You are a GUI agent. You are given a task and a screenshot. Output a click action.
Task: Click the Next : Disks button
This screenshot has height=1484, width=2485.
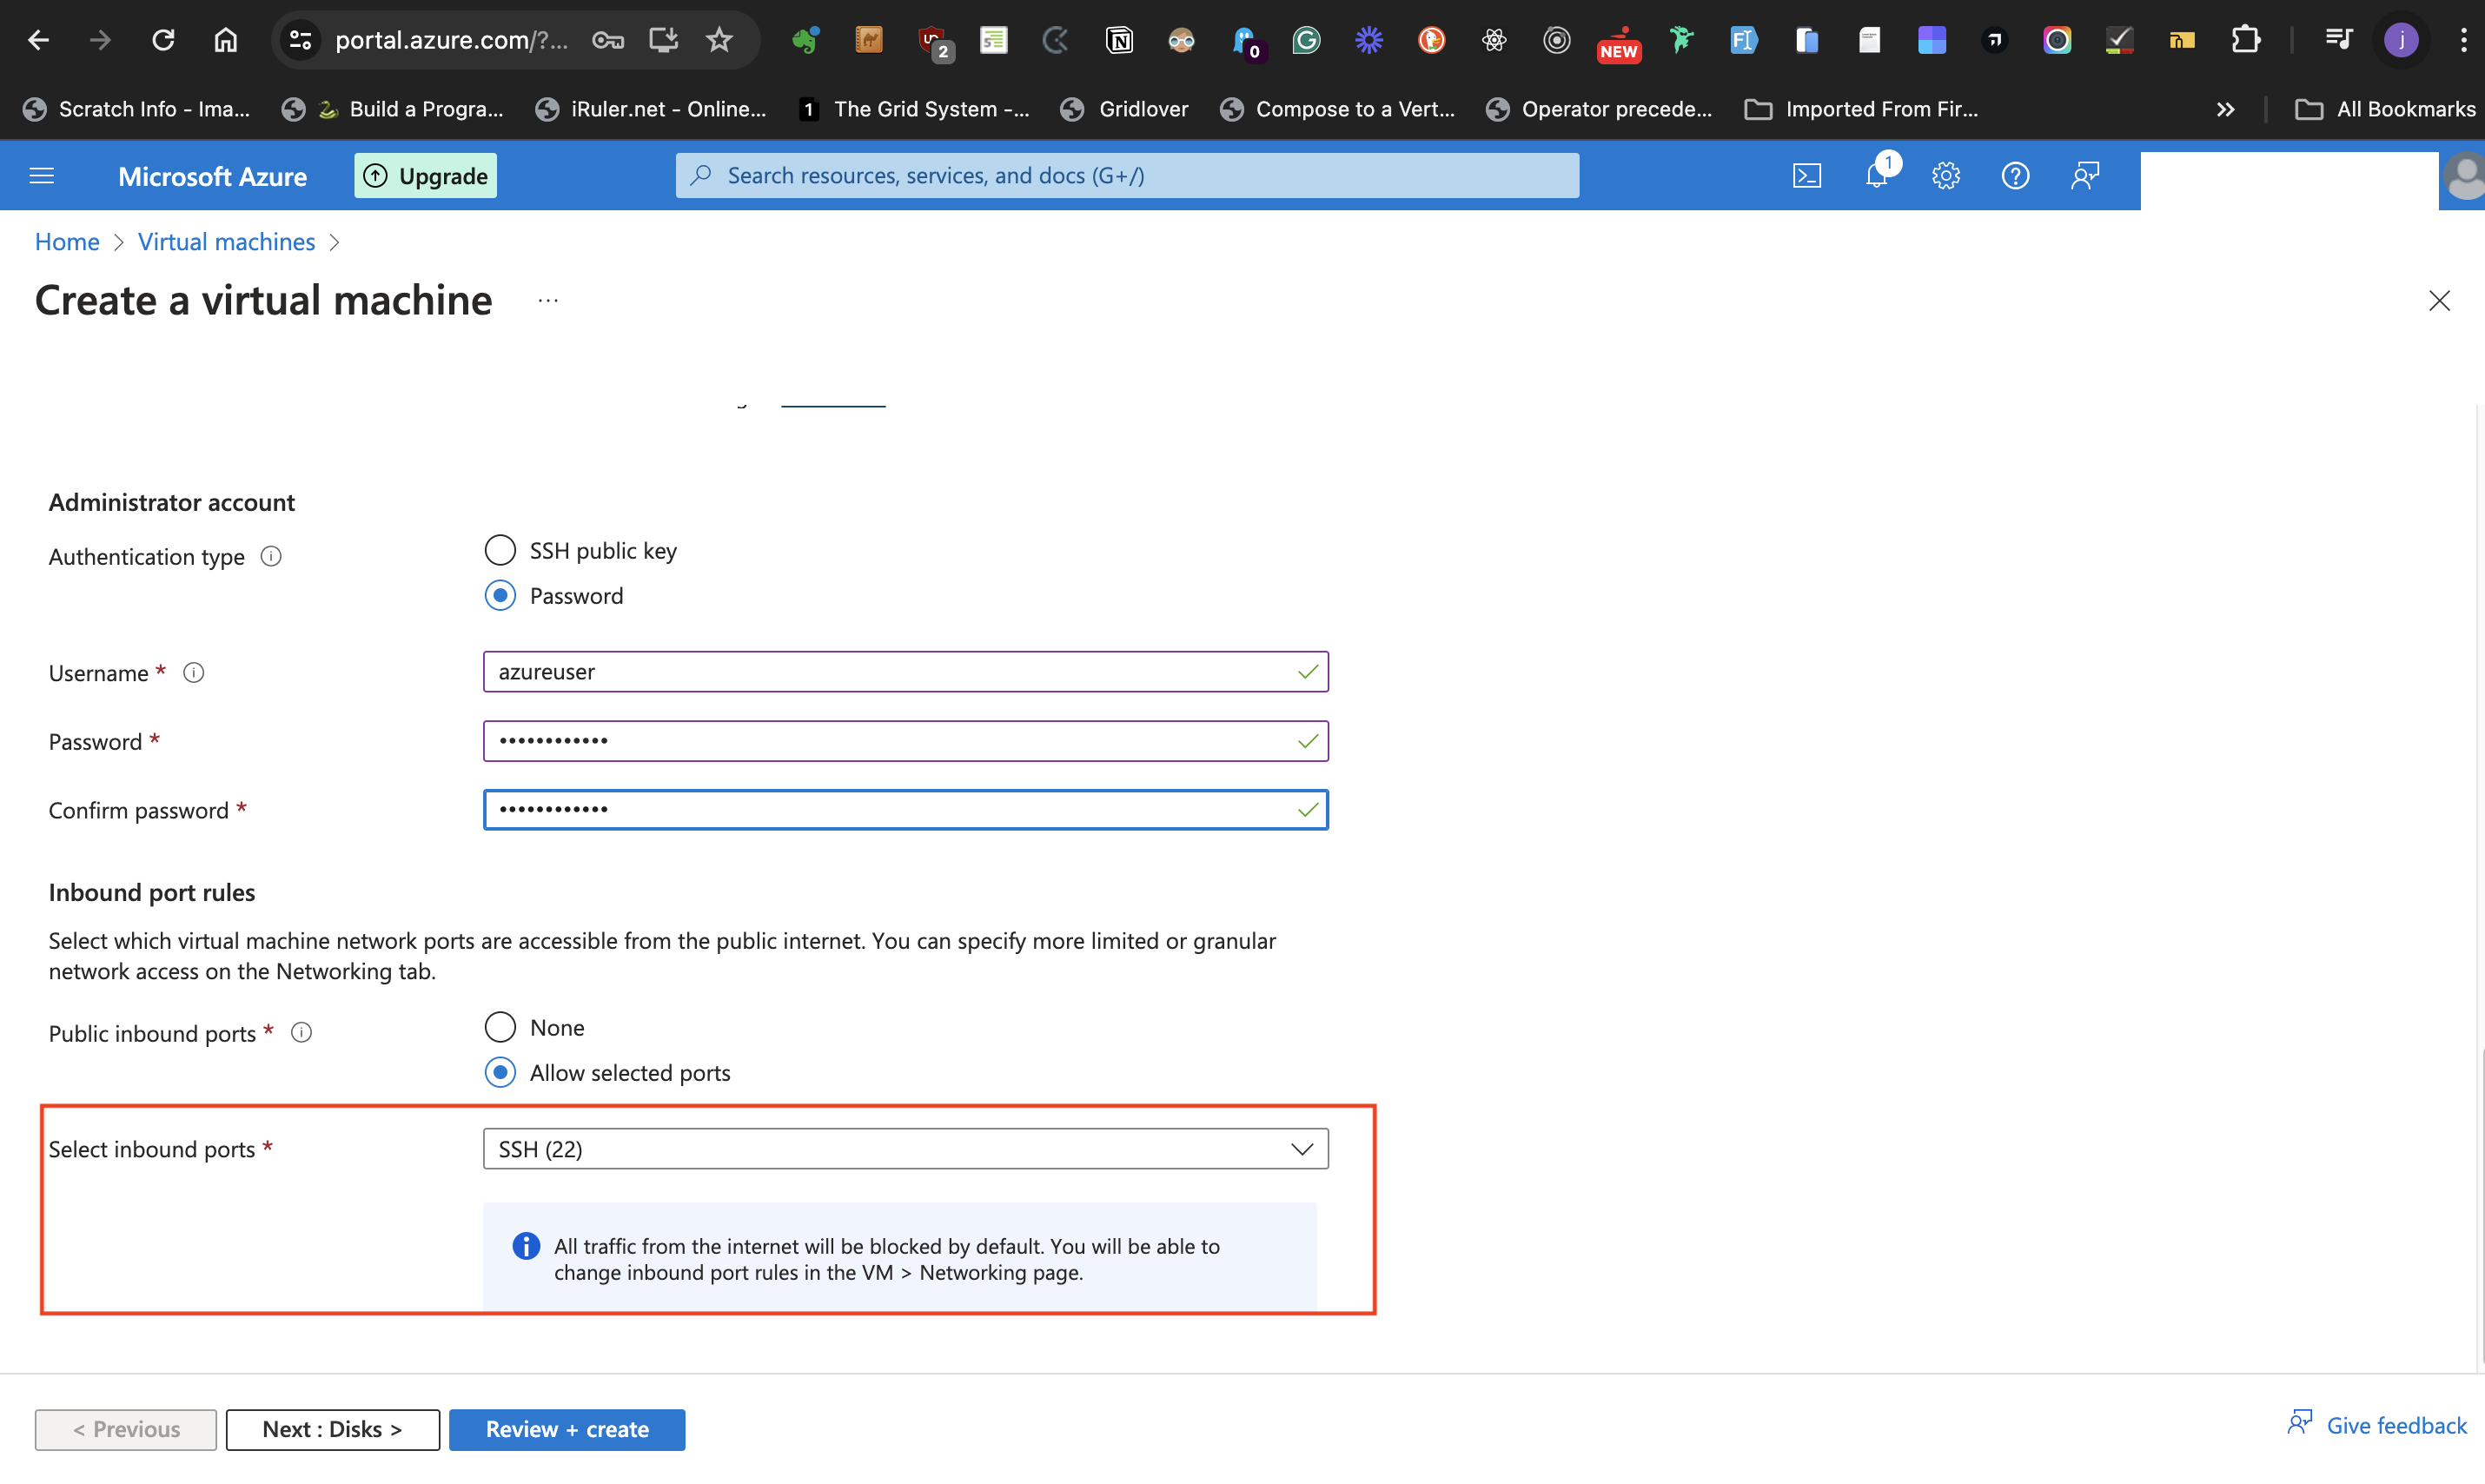[x=332, y=1428]
